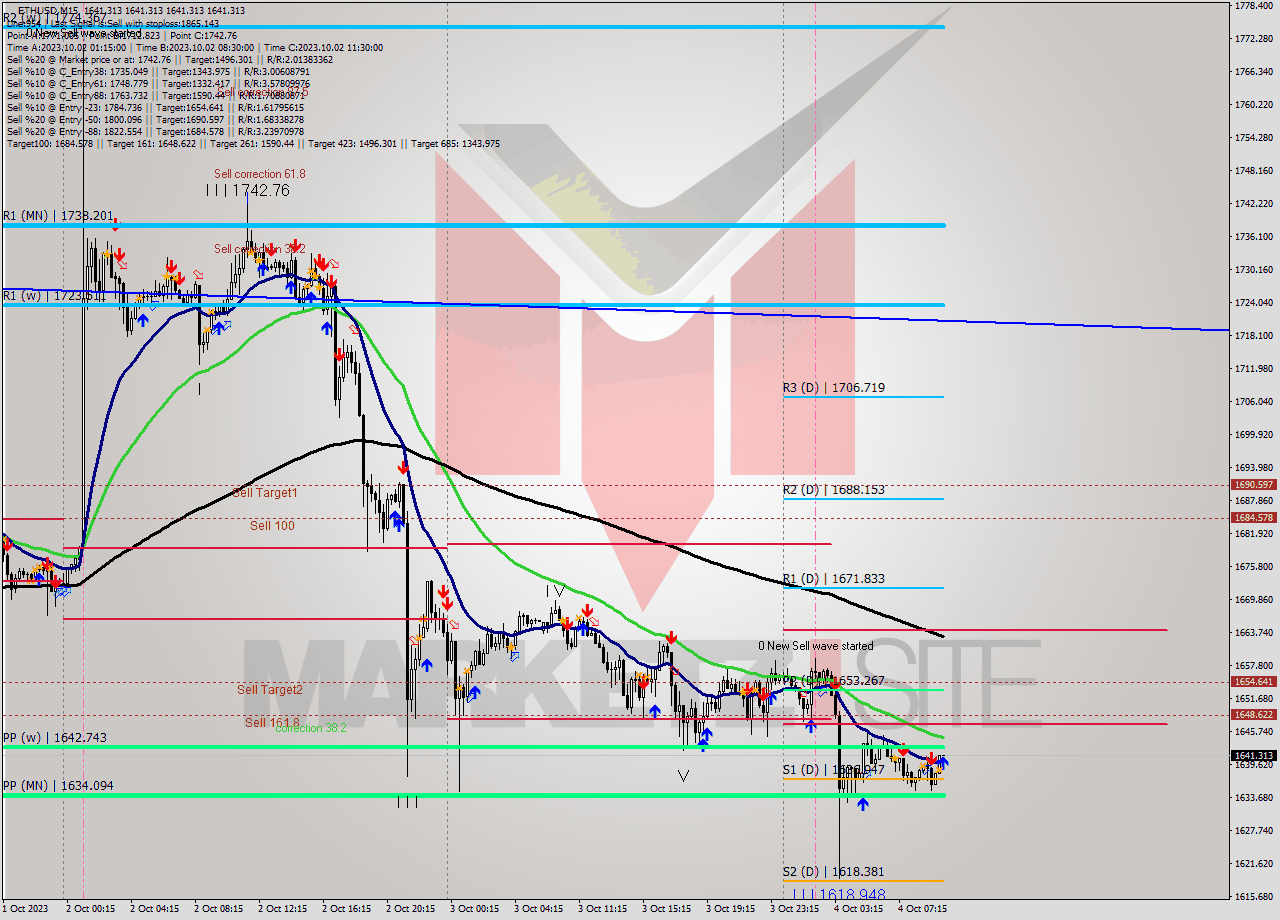
Task: Click the 'Sell %20 @ Entry -50: 1800.096' line
Action: (x=155, y=119)
